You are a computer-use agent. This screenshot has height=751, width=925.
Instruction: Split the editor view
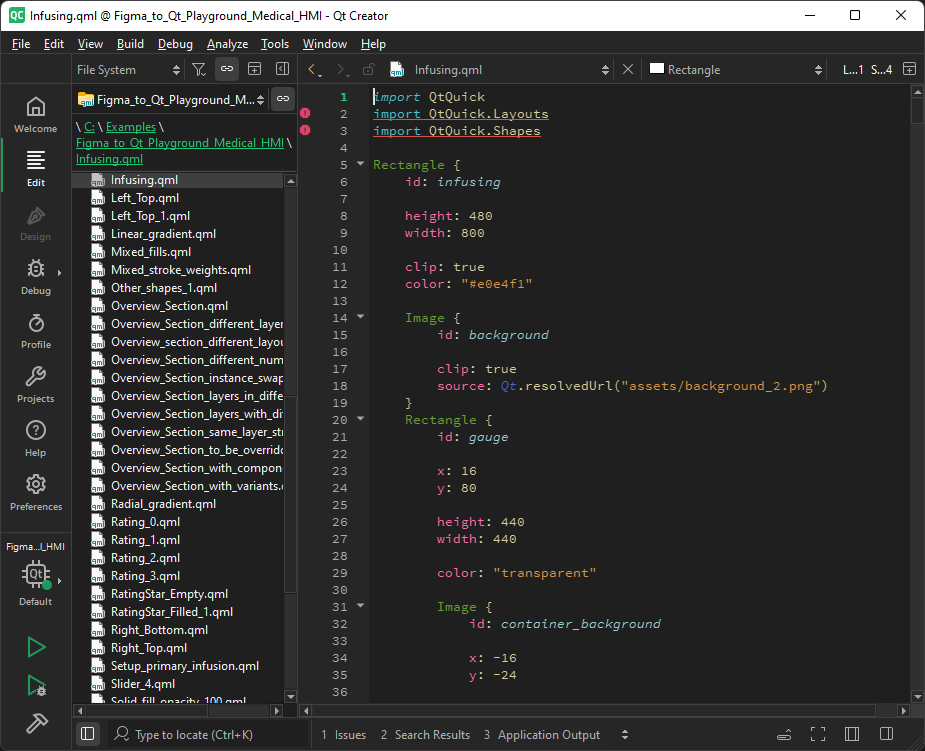click(910, 70)
